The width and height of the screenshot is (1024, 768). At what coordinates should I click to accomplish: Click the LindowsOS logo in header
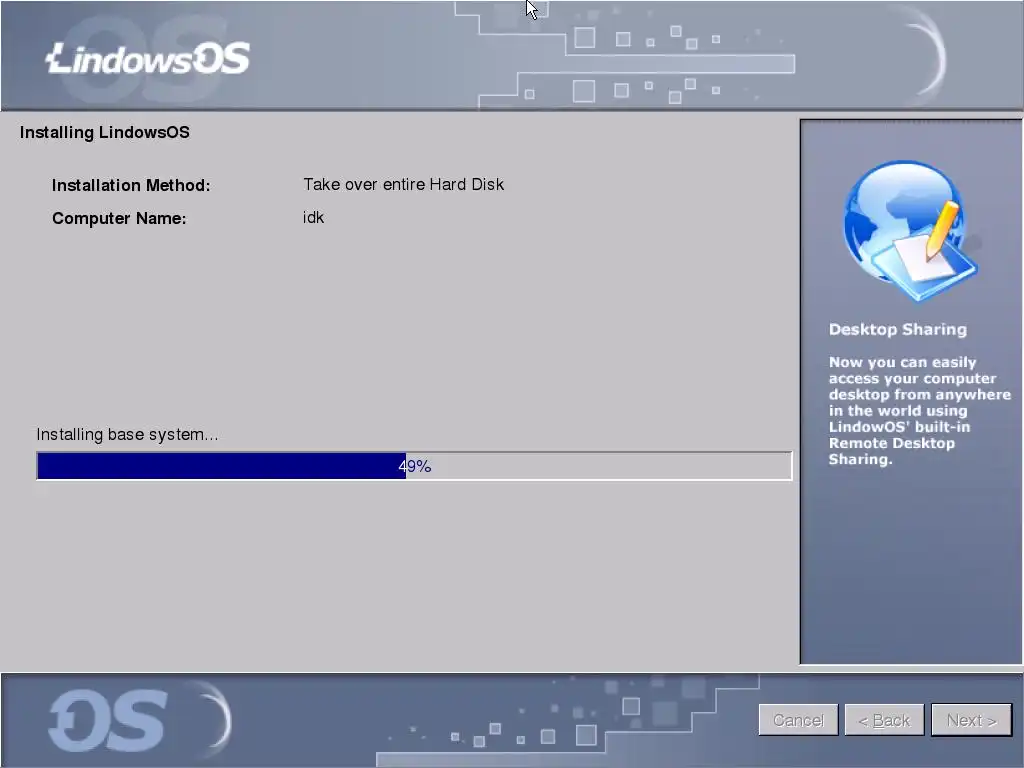point(148,58)
